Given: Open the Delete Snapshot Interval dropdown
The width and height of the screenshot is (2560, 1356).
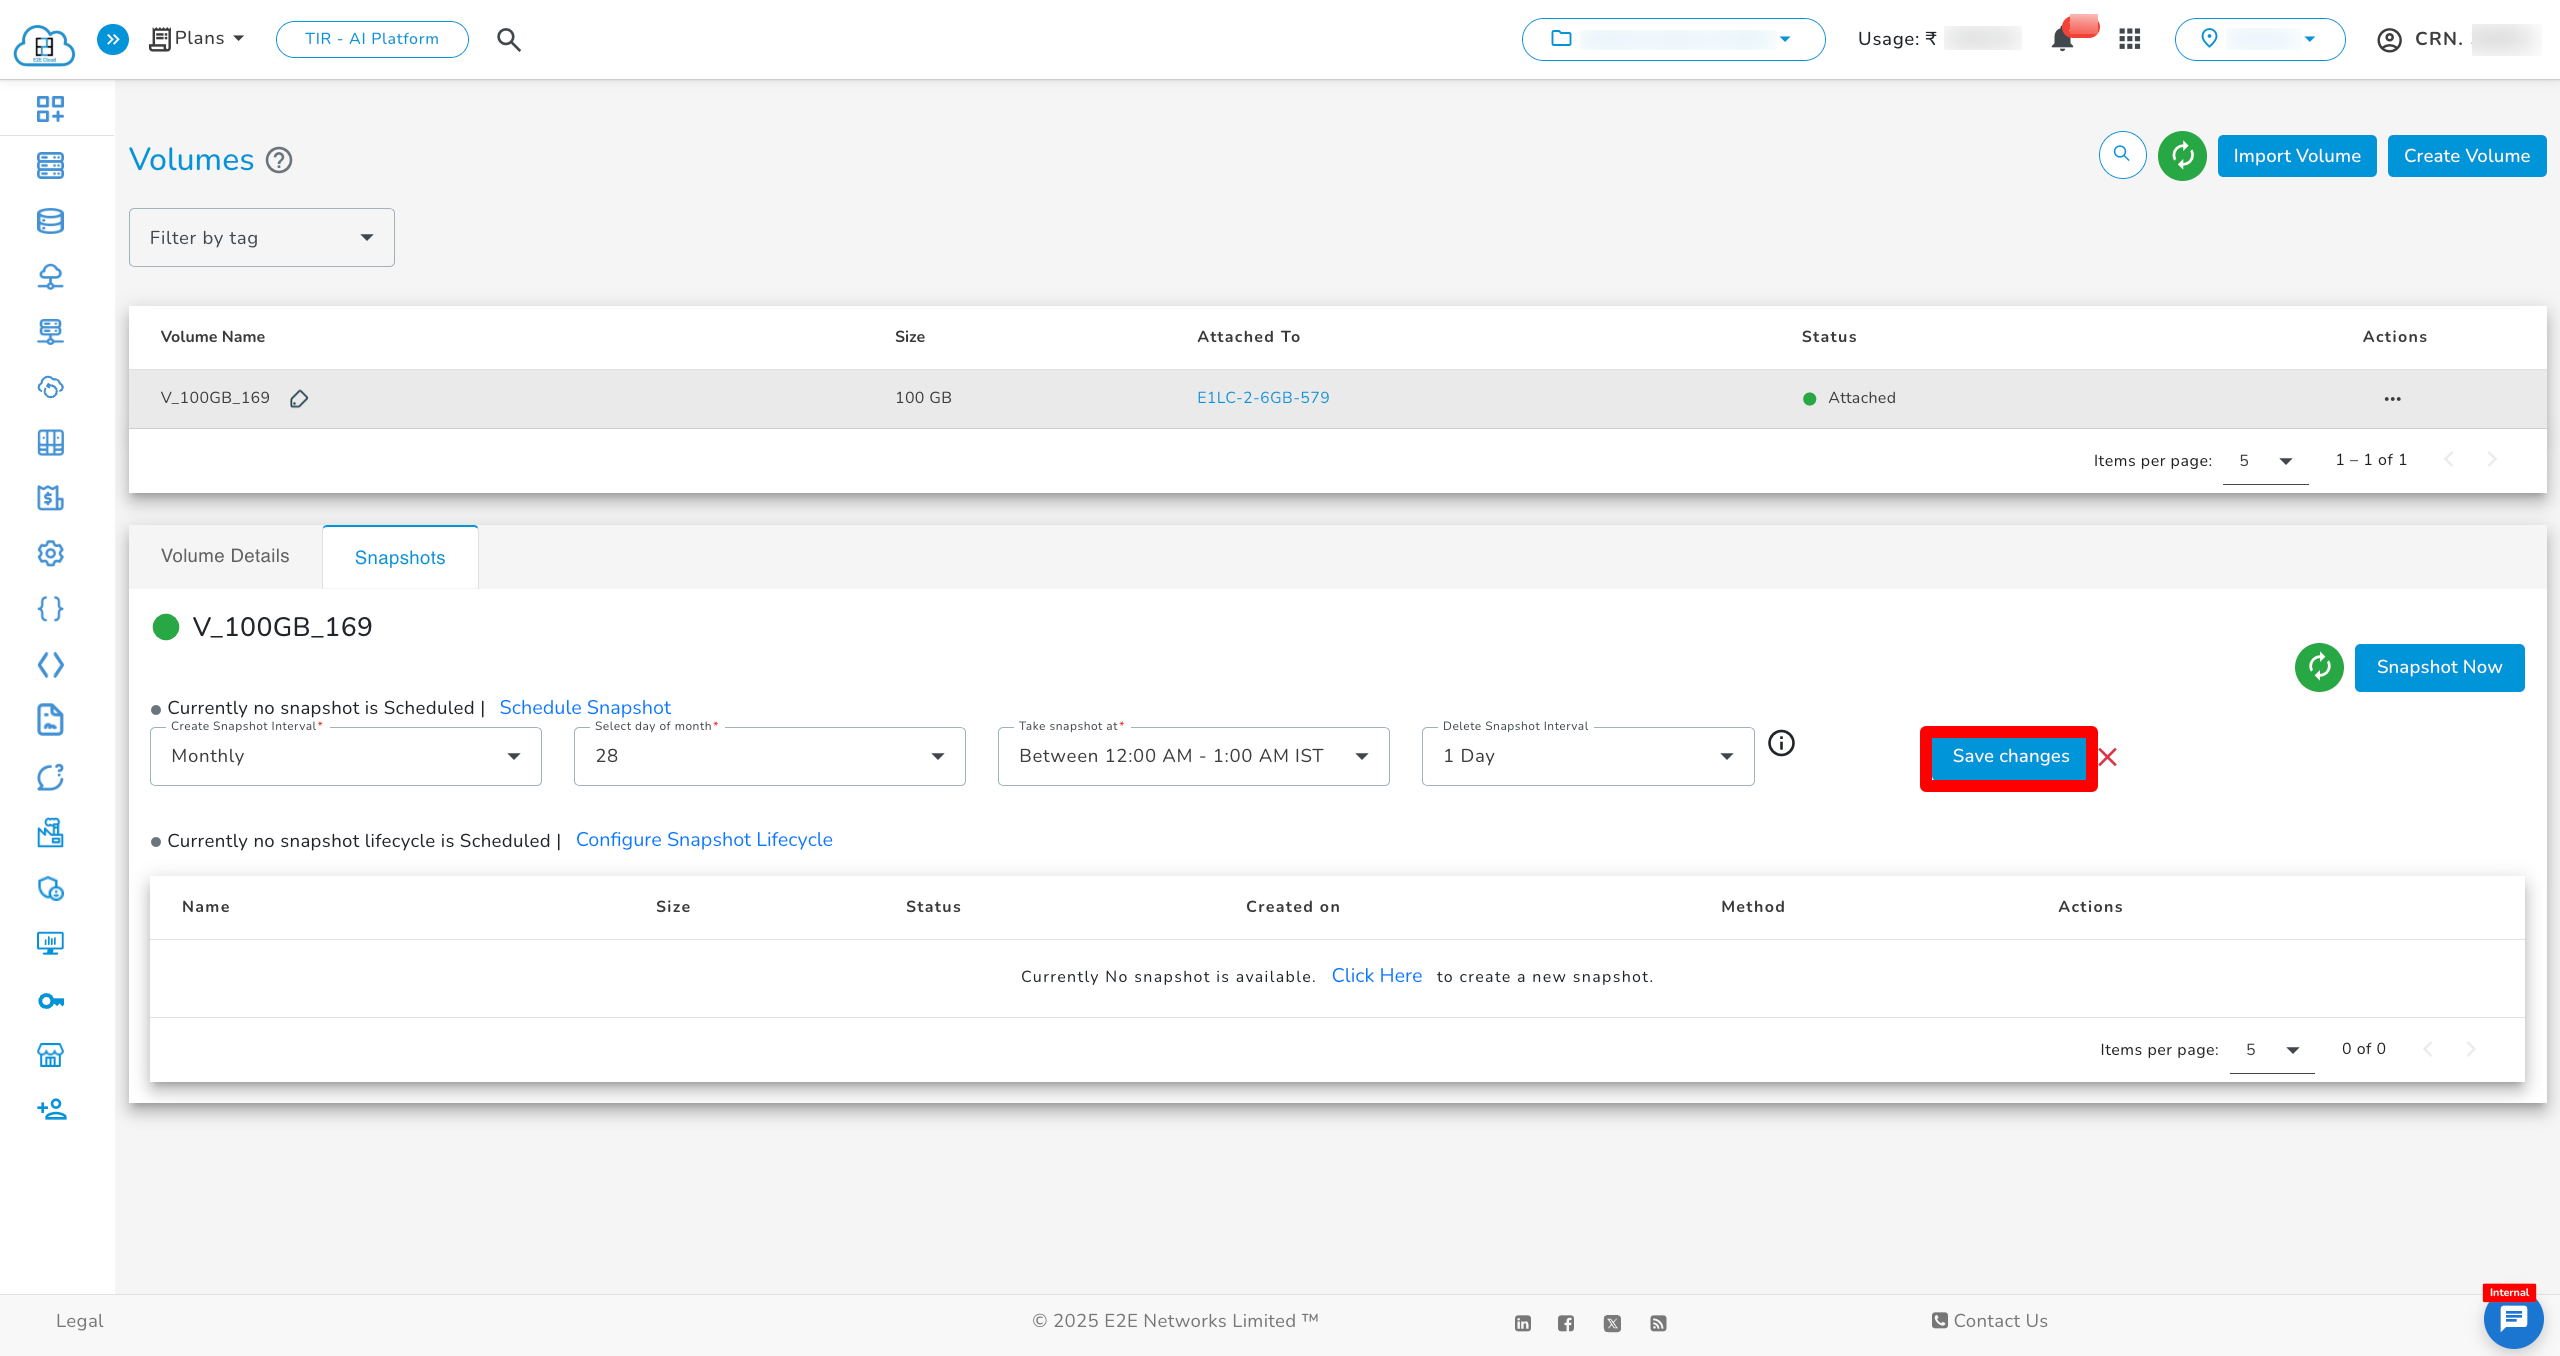Looking at the screenshot, I should (1587, 756).
